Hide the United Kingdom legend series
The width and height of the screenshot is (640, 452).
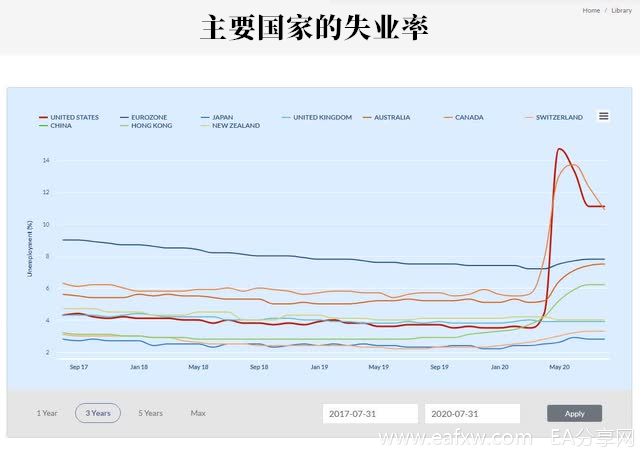(321, 117)
